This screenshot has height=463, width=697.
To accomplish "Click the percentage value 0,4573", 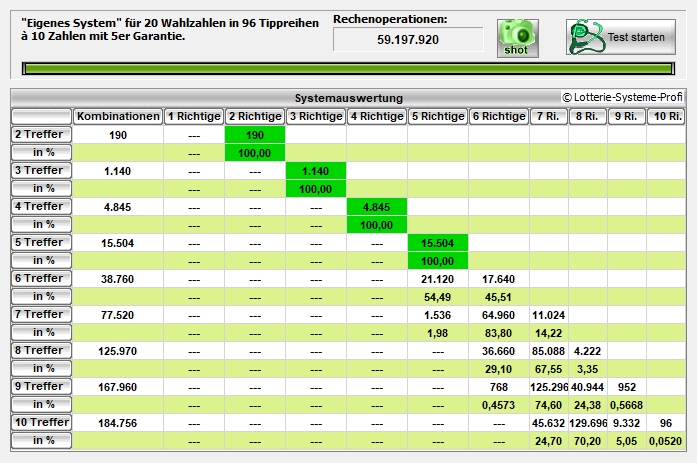I will click(498, 405).
